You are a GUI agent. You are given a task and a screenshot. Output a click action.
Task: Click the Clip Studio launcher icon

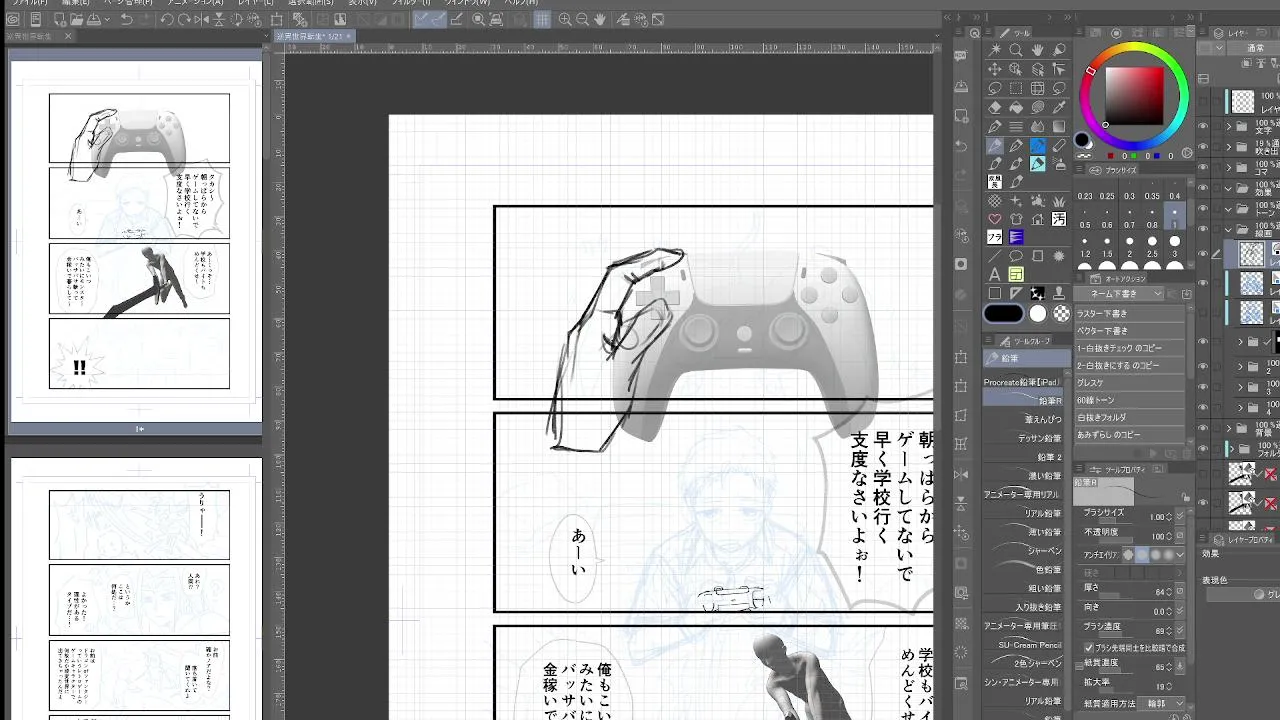pos(14,20)
